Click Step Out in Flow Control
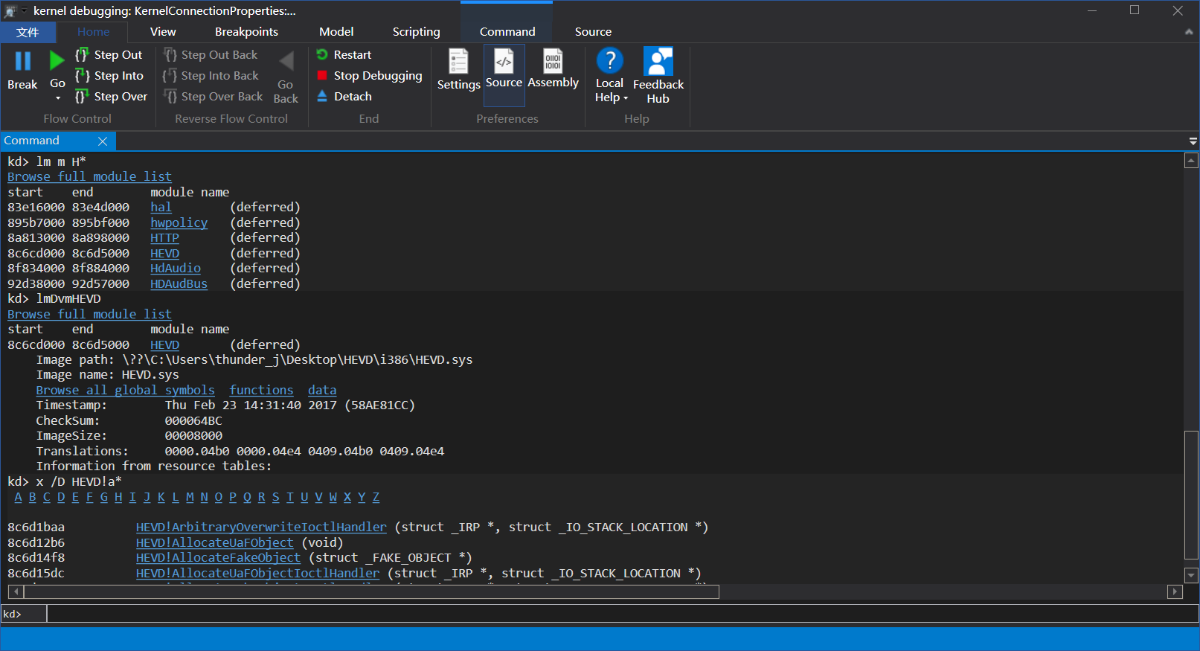This screenshot has height=651, width=1200. (x=109, y=55)
